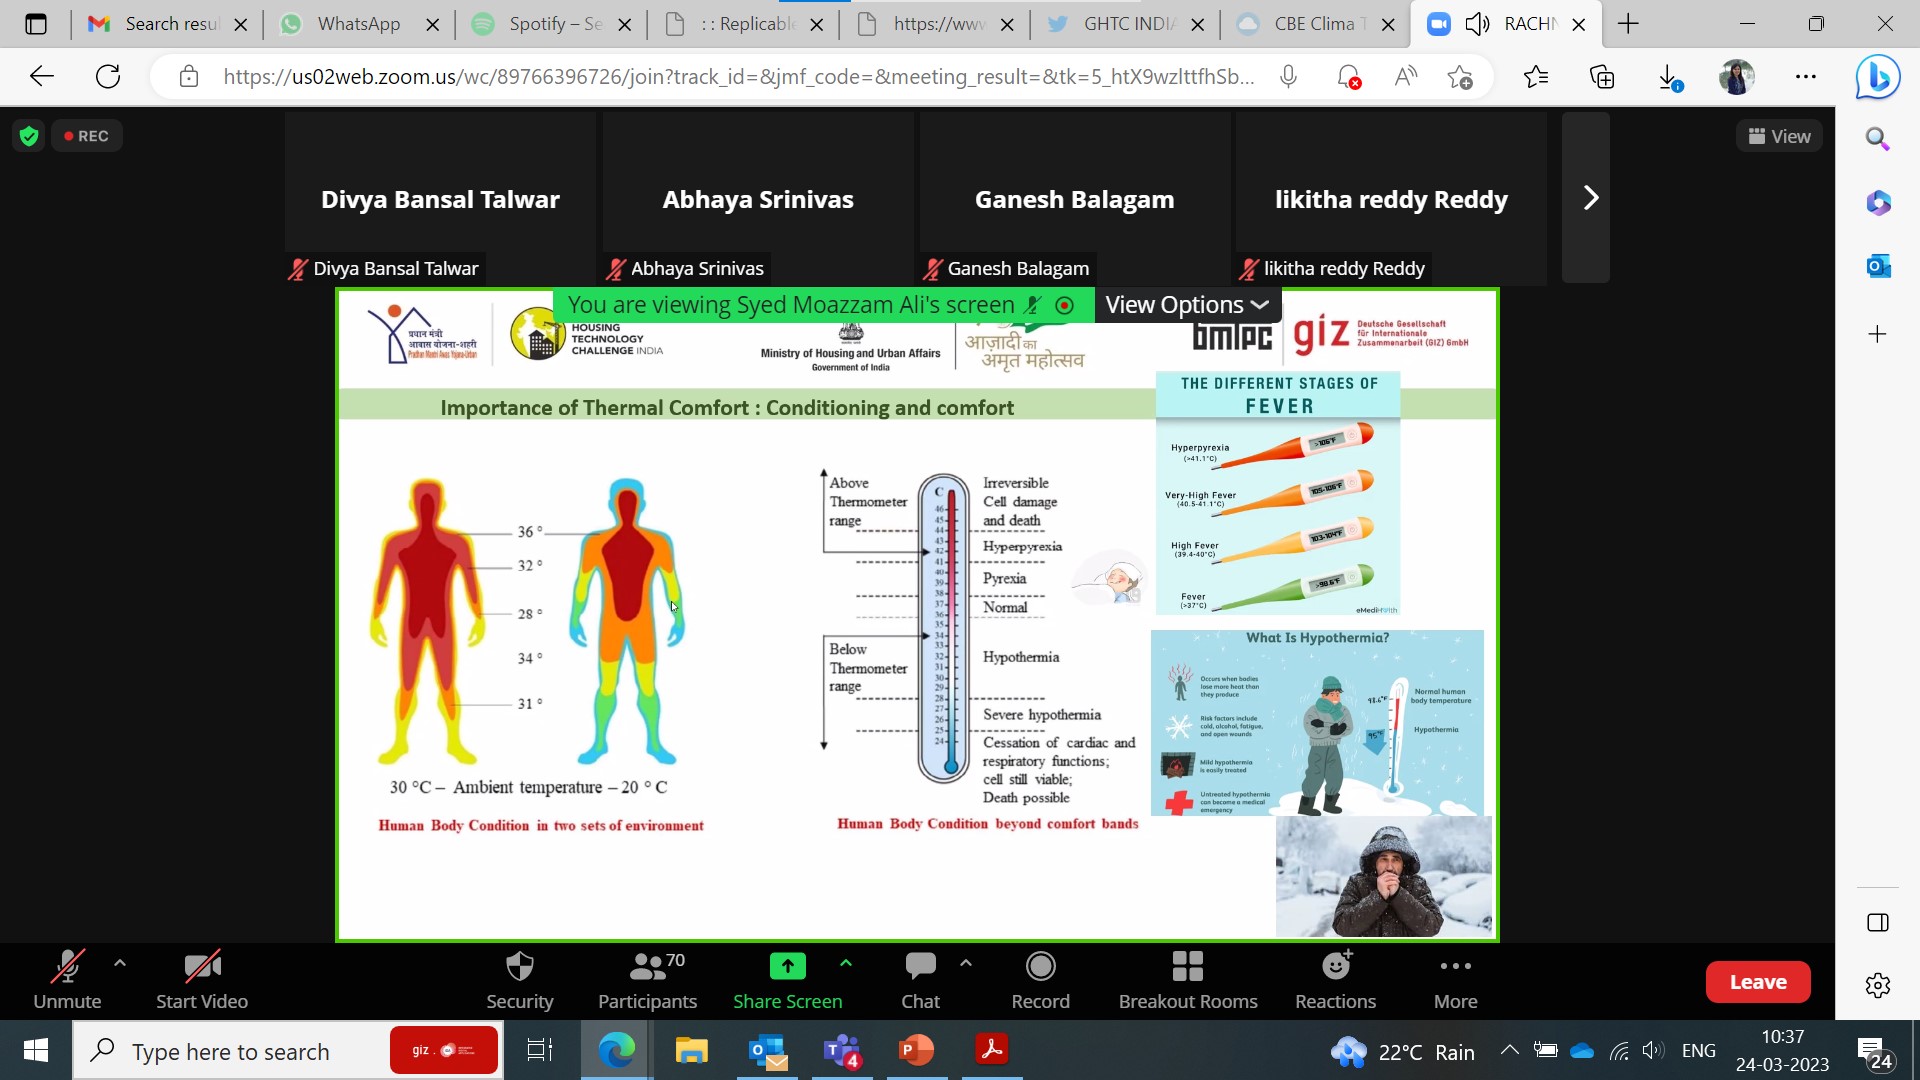The image size is (1920, 1080).
Task: Toggle the browser sidebar pane icon
Action: pyautogui.click(x=1877, y=922)
